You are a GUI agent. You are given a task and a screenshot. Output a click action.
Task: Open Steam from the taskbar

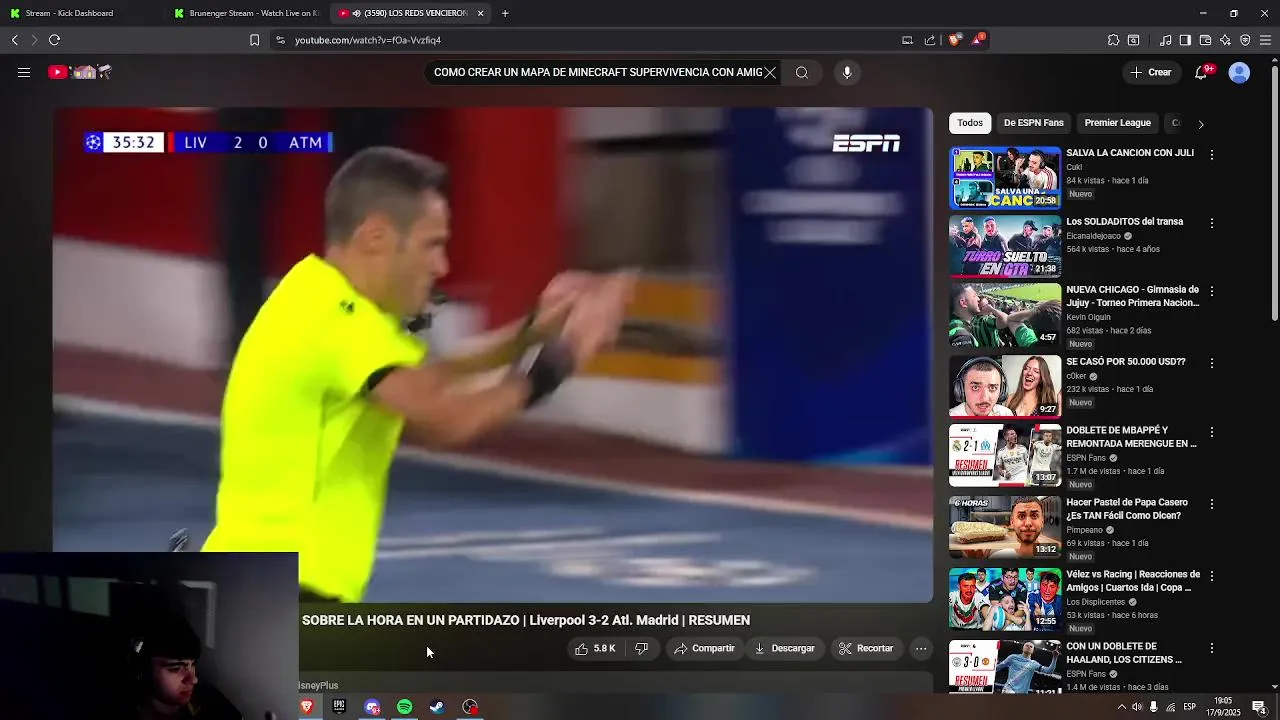(437, 707)
